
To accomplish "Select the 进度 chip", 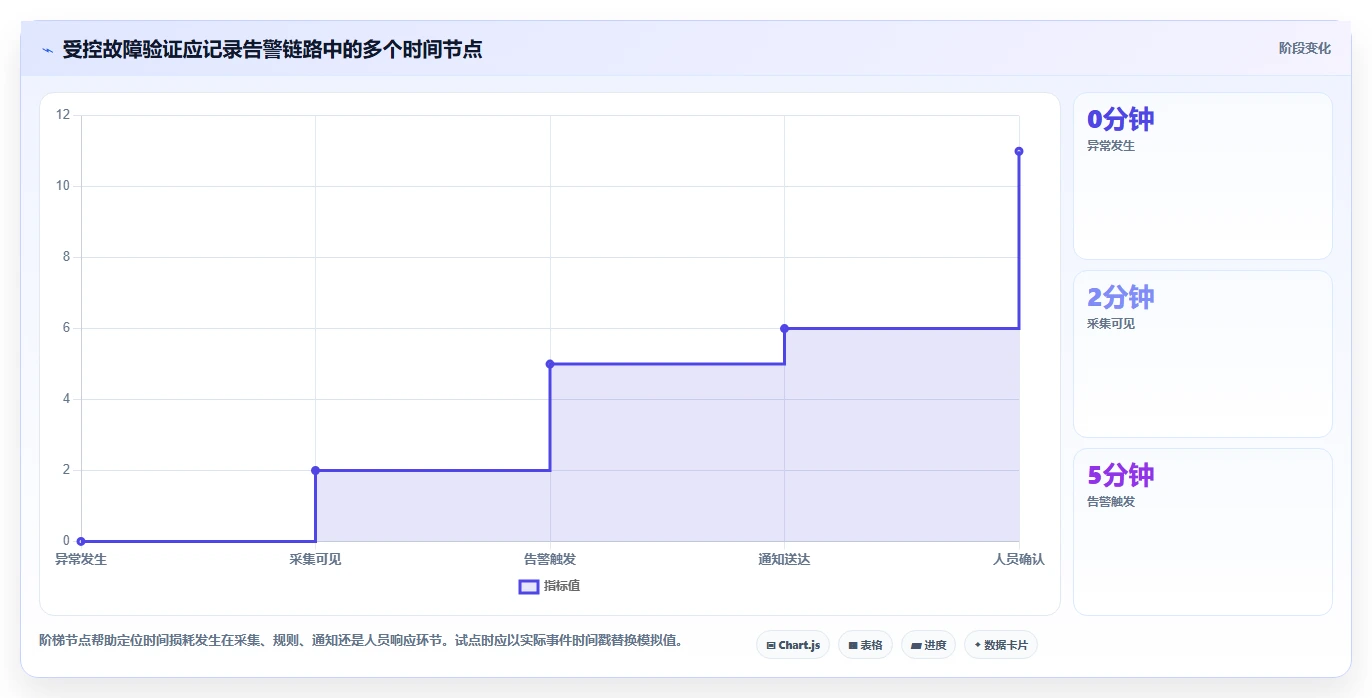I will click(x=928, y=645).
